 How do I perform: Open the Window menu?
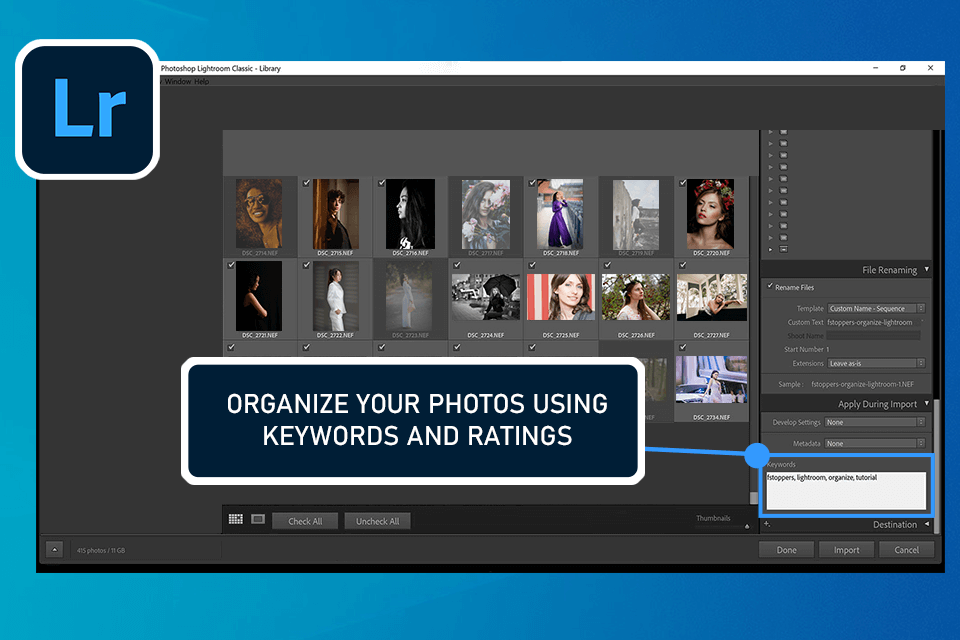(178, 81)
